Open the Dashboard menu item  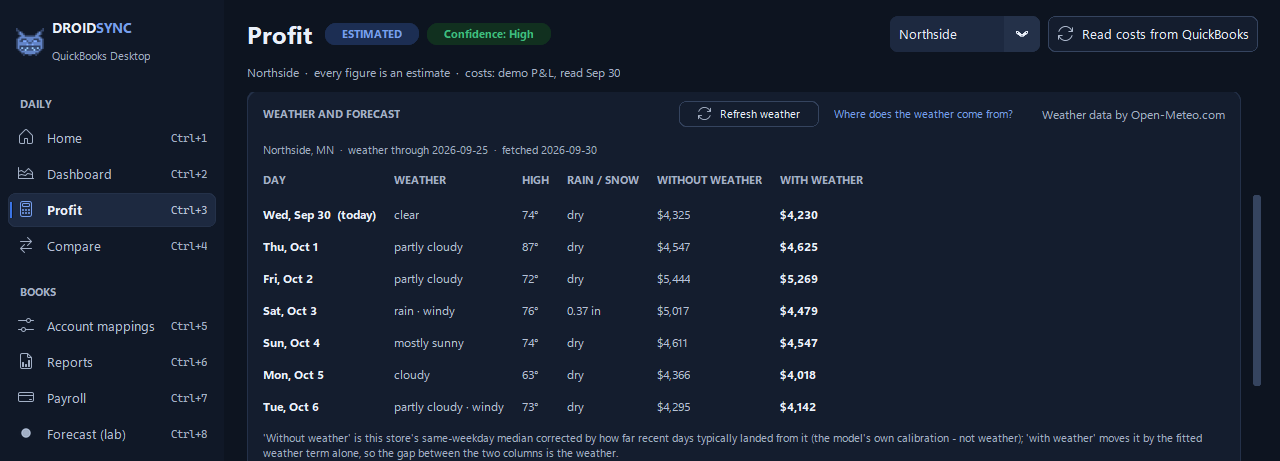(x=112, y=174)
